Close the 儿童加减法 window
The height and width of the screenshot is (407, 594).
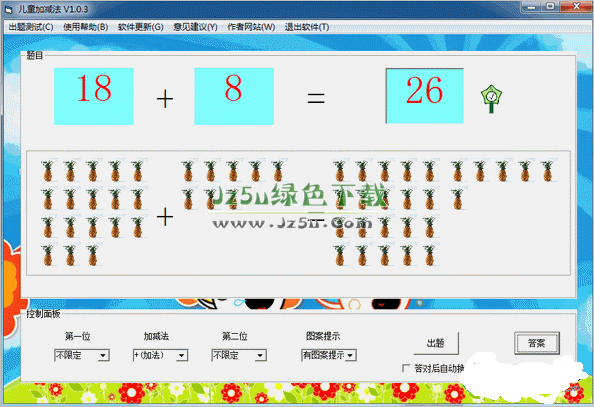tap(576, 6)
